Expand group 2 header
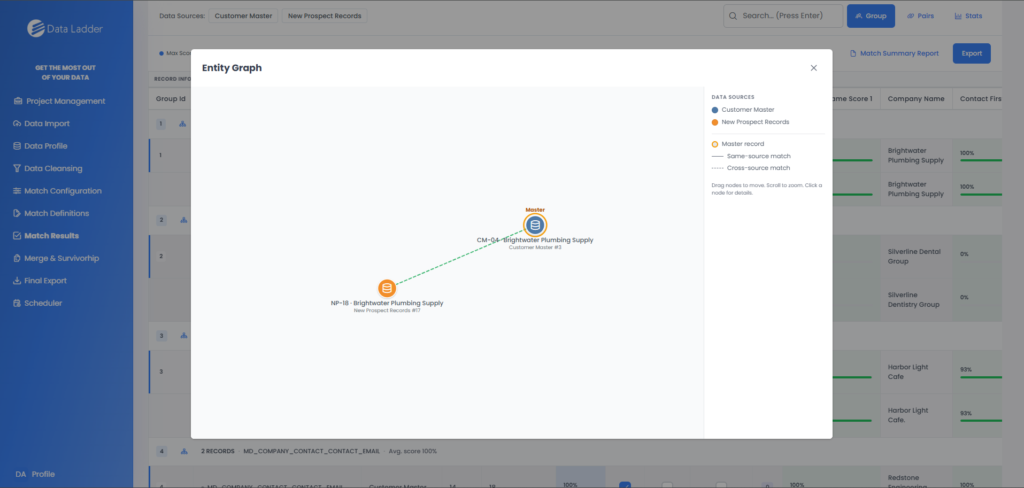 coord(161,220)
